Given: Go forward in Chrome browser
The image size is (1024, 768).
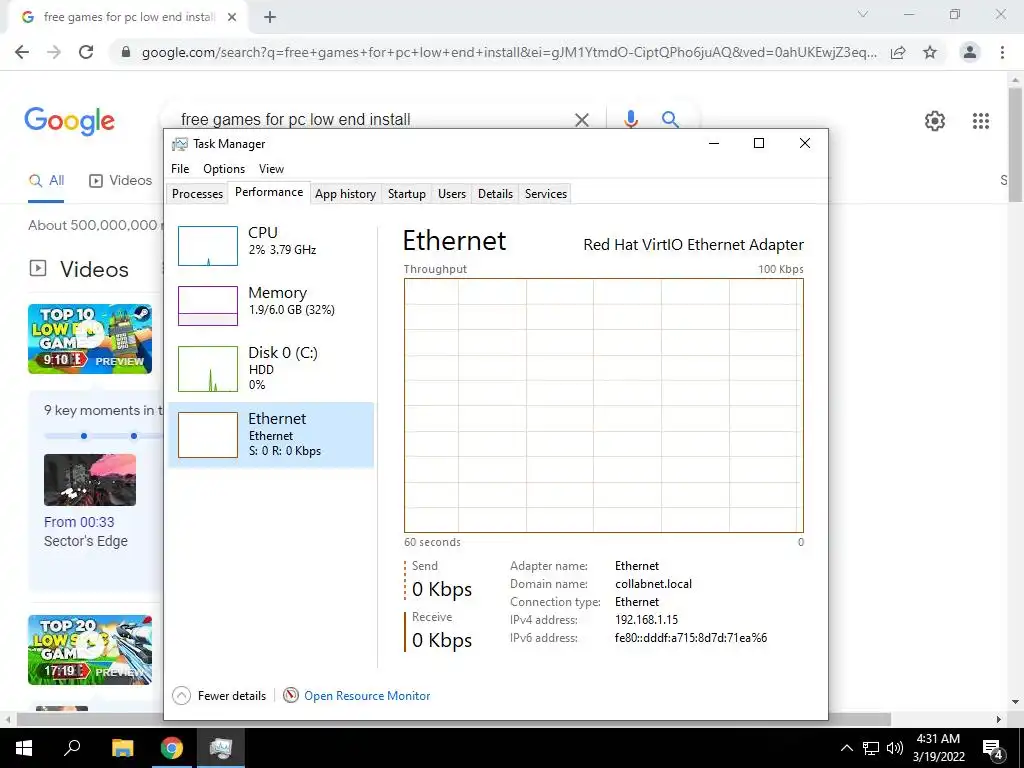Looking at the screenshot, I should 54,52.
